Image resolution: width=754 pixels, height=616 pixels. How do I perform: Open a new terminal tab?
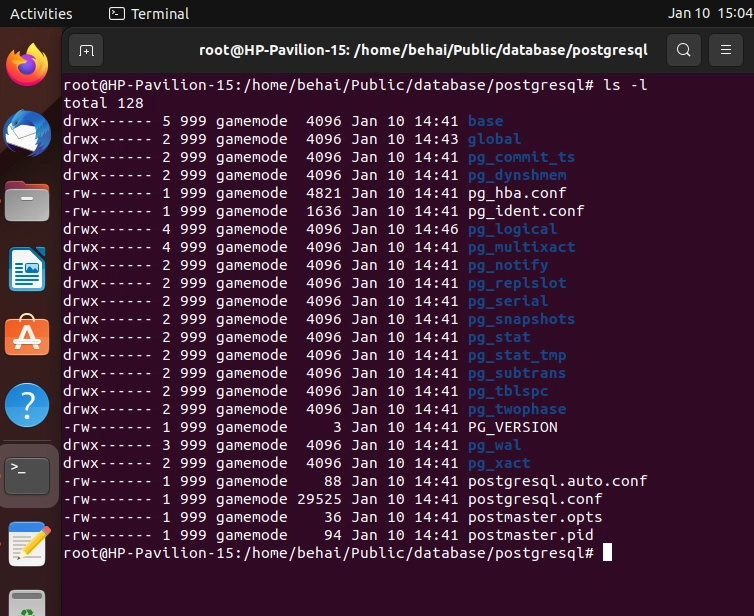[x=86, y=50]
